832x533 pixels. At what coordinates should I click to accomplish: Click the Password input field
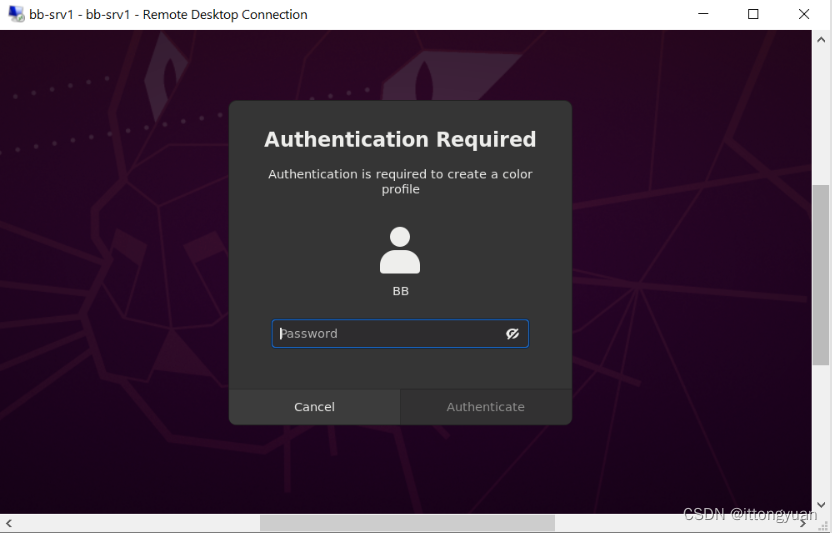click(400, 333)
